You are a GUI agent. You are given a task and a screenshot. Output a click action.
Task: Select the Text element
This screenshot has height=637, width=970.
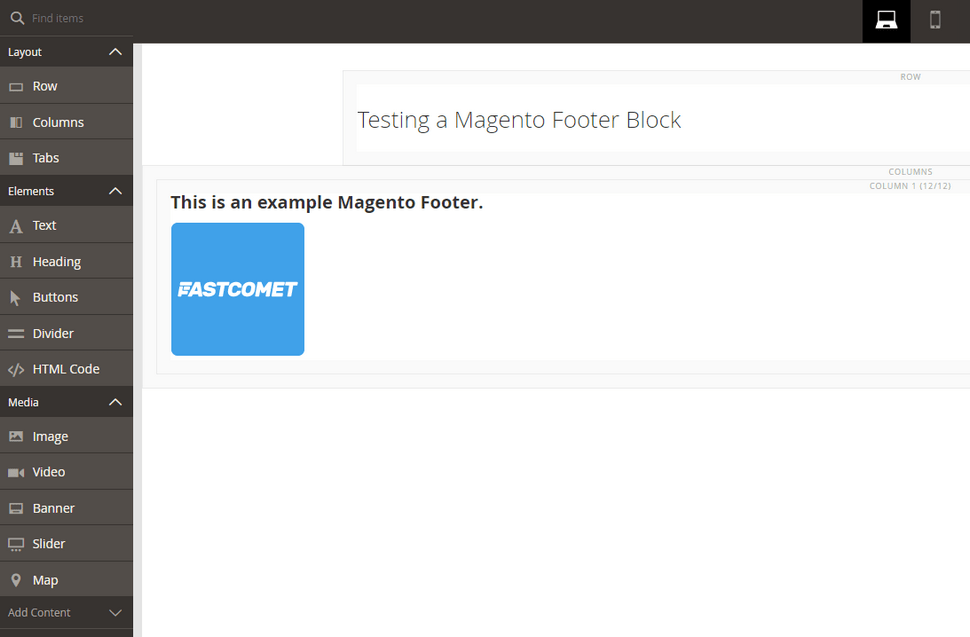click(66, 225)
